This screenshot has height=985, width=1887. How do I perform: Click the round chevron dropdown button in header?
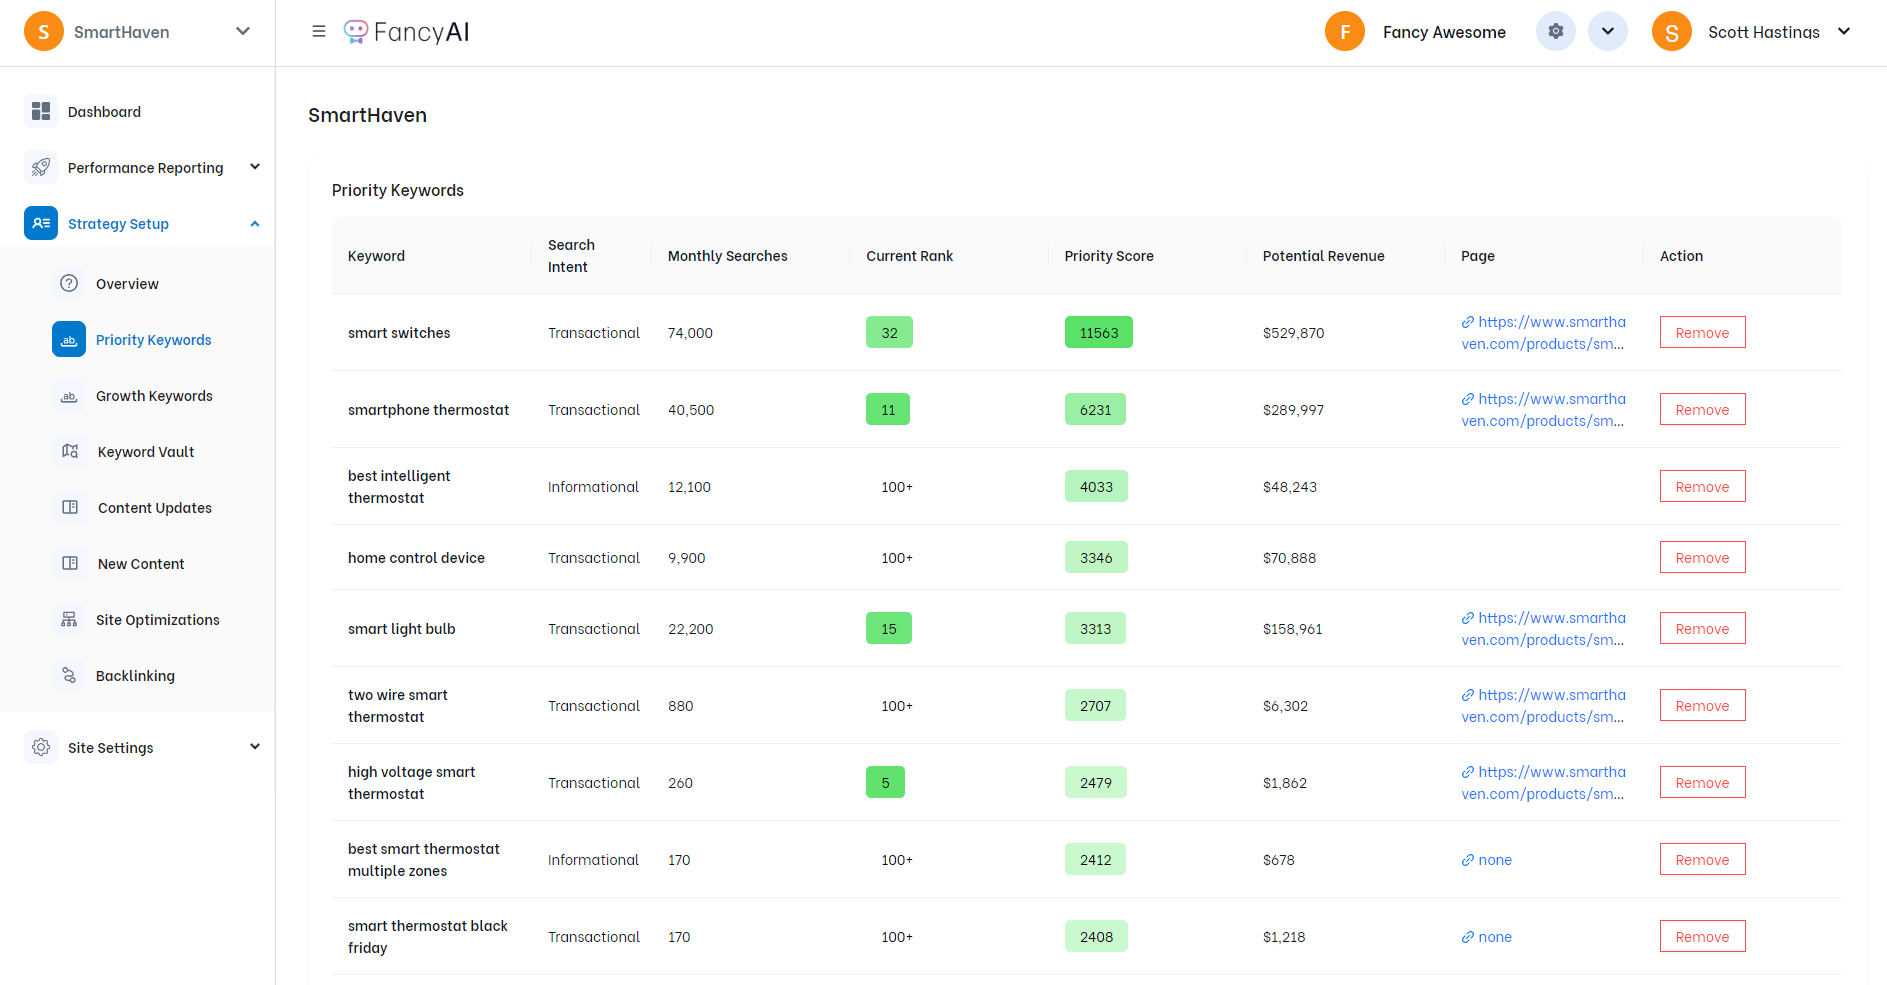(x=1607, y=32)
